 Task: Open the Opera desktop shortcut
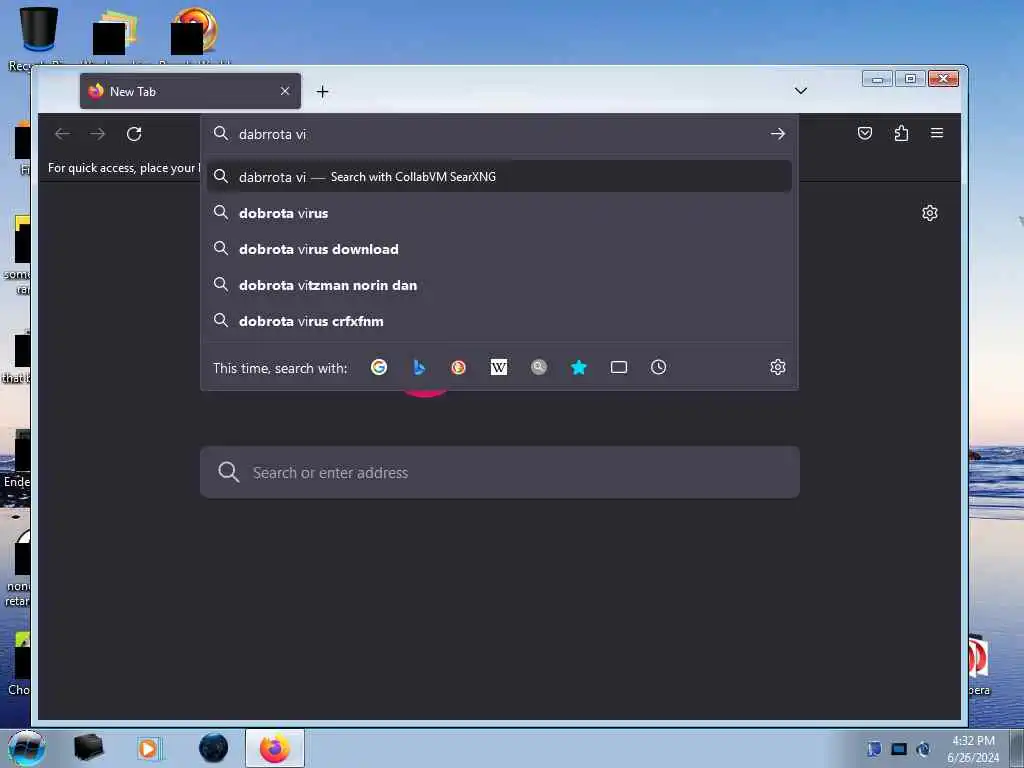coord(978,665)
